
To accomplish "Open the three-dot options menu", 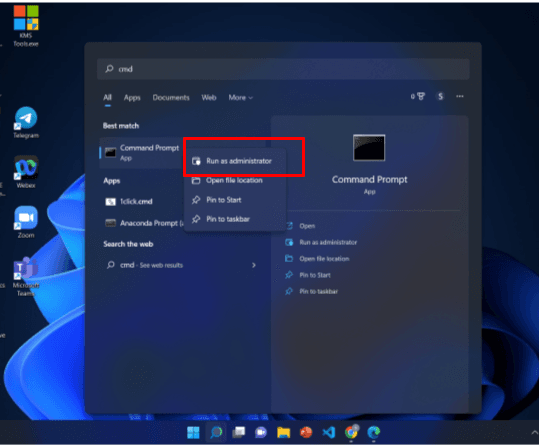I will click(x=460, y=97).
